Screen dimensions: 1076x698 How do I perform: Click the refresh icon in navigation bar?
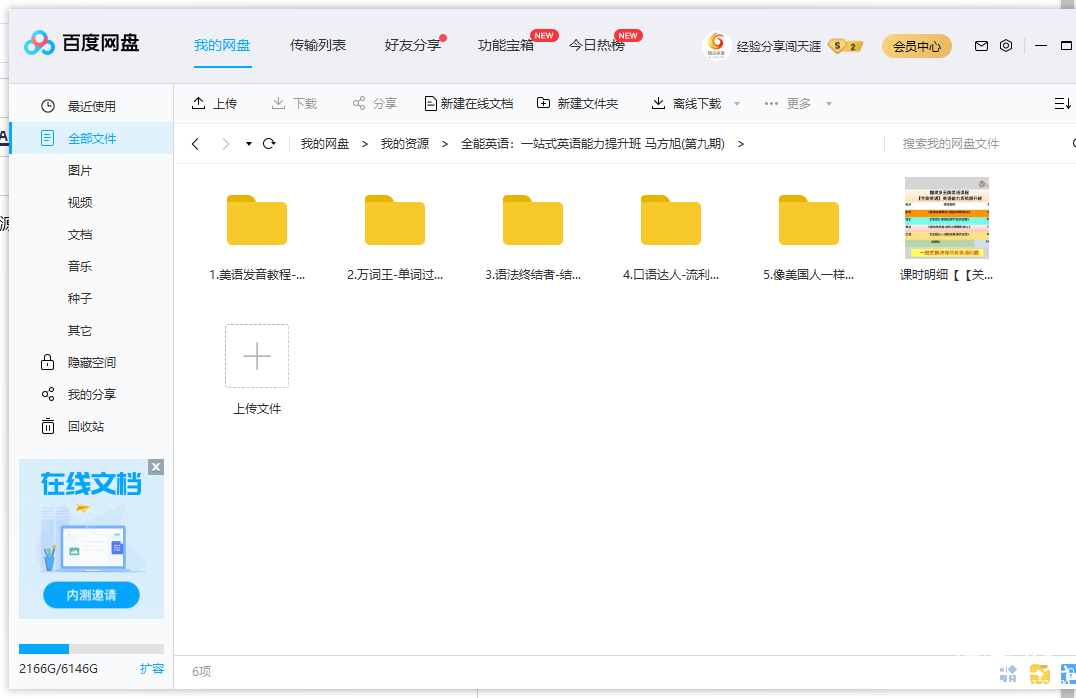click(269, 144)
